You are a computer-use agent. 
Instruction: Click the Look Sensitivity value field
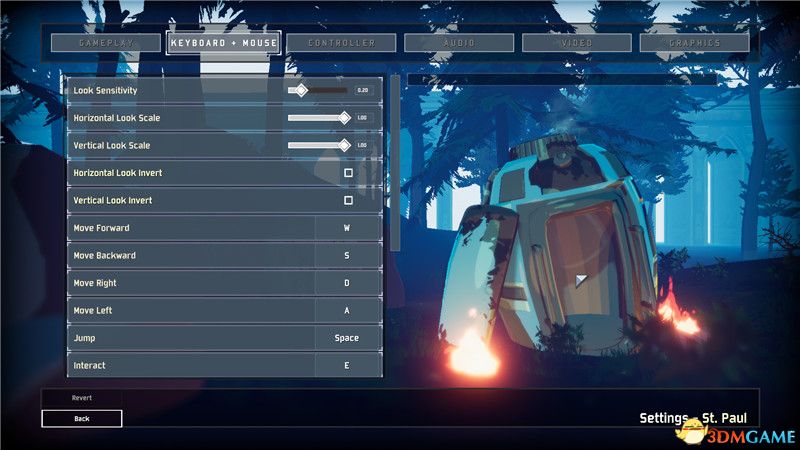coord(363,90)
